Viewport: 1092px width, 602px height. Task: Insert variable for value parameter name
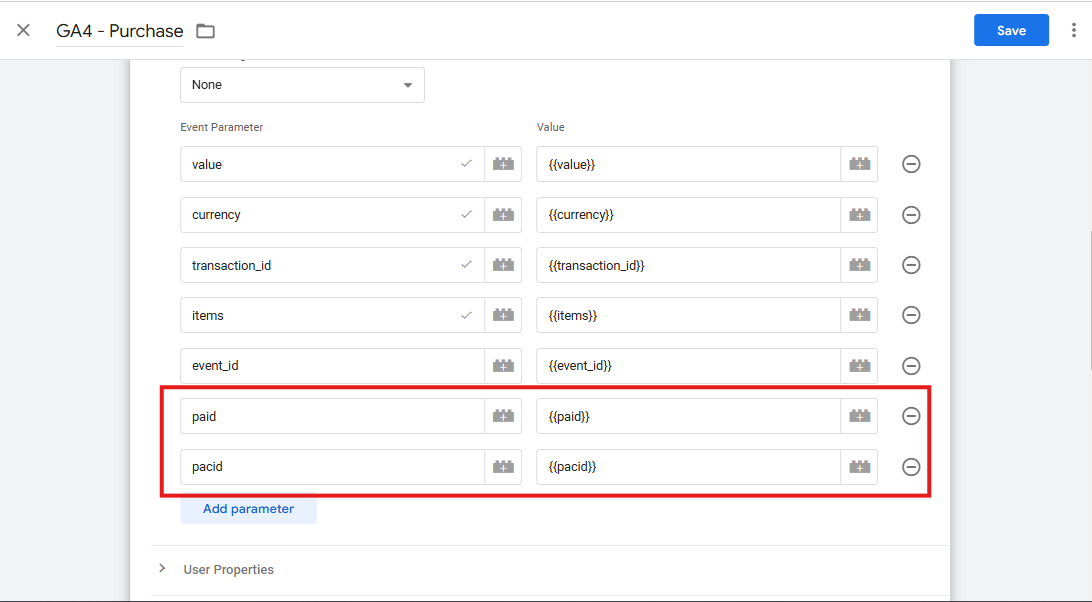(503, 164)
